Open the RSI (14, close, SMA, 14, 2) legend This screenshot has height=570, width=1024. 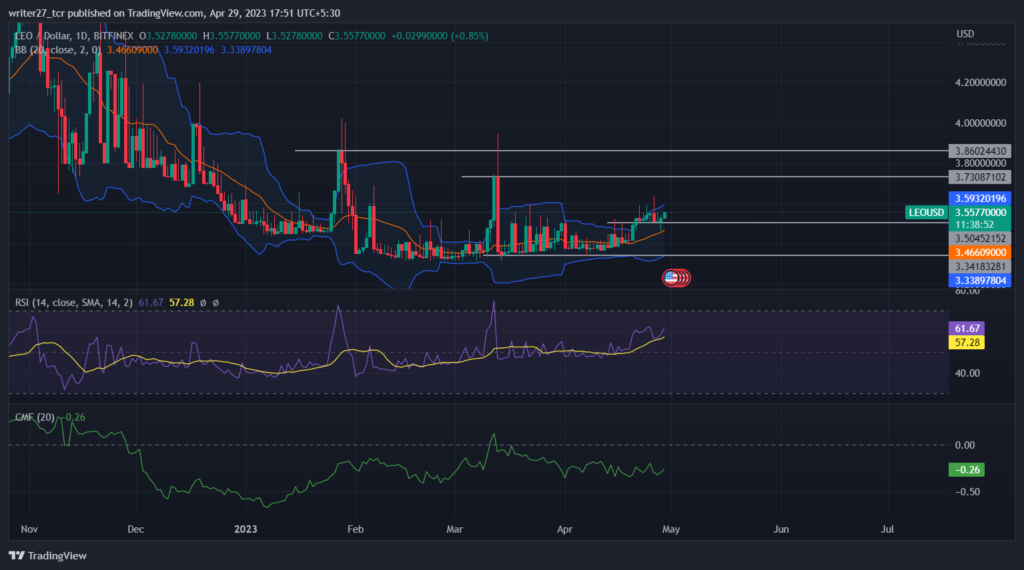pos(74,303)
